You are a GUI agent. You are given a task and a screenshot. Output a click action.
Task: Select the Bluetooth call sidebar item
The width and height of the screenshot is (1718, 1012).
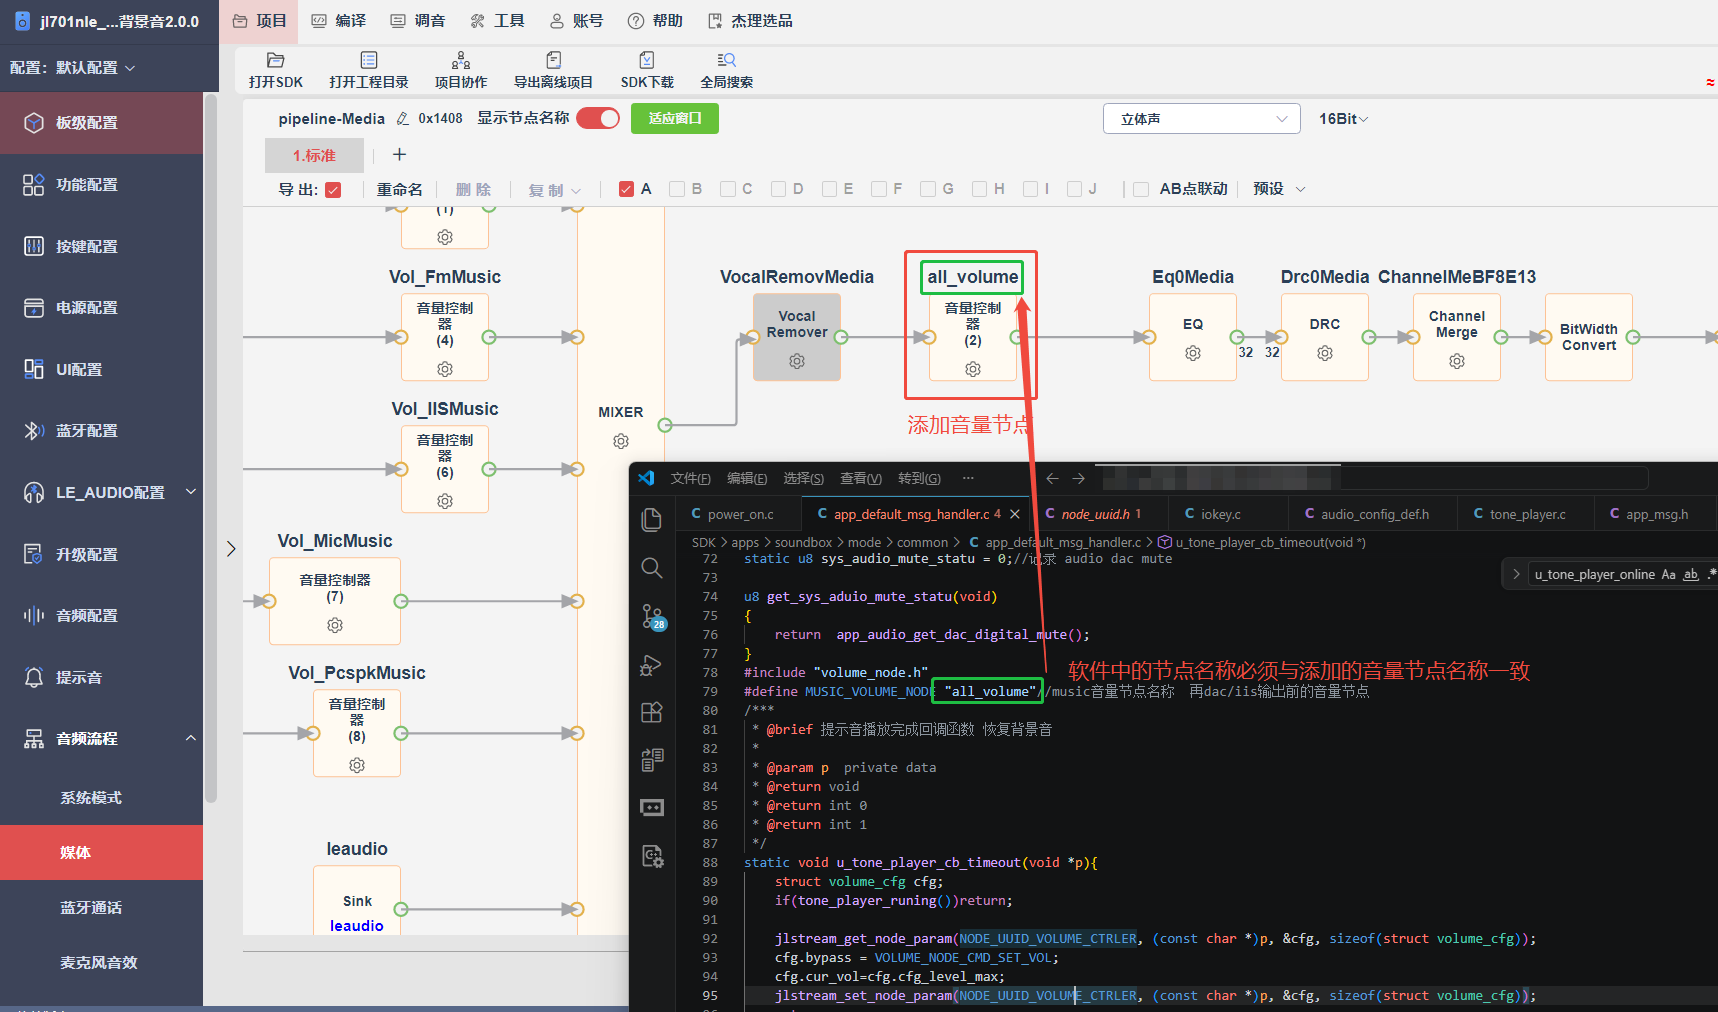click(91, 908)
